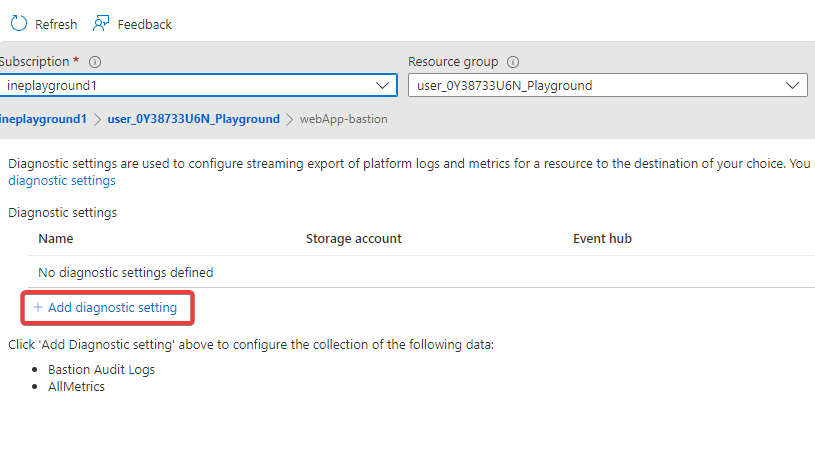Click the info icon beside Resource group
The width and height of the screenshot is (815, 456).
(x=513, y=62)
